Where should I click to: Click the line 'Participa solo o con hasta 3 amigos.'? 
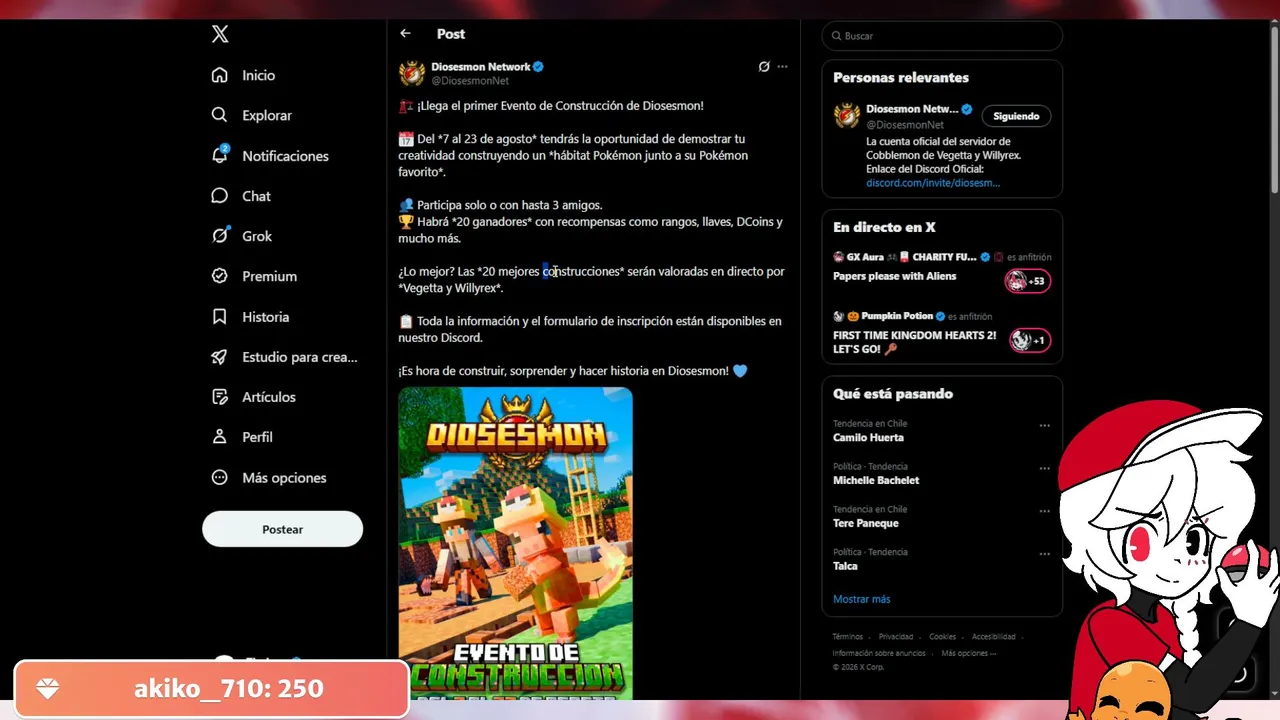[509, 205]
